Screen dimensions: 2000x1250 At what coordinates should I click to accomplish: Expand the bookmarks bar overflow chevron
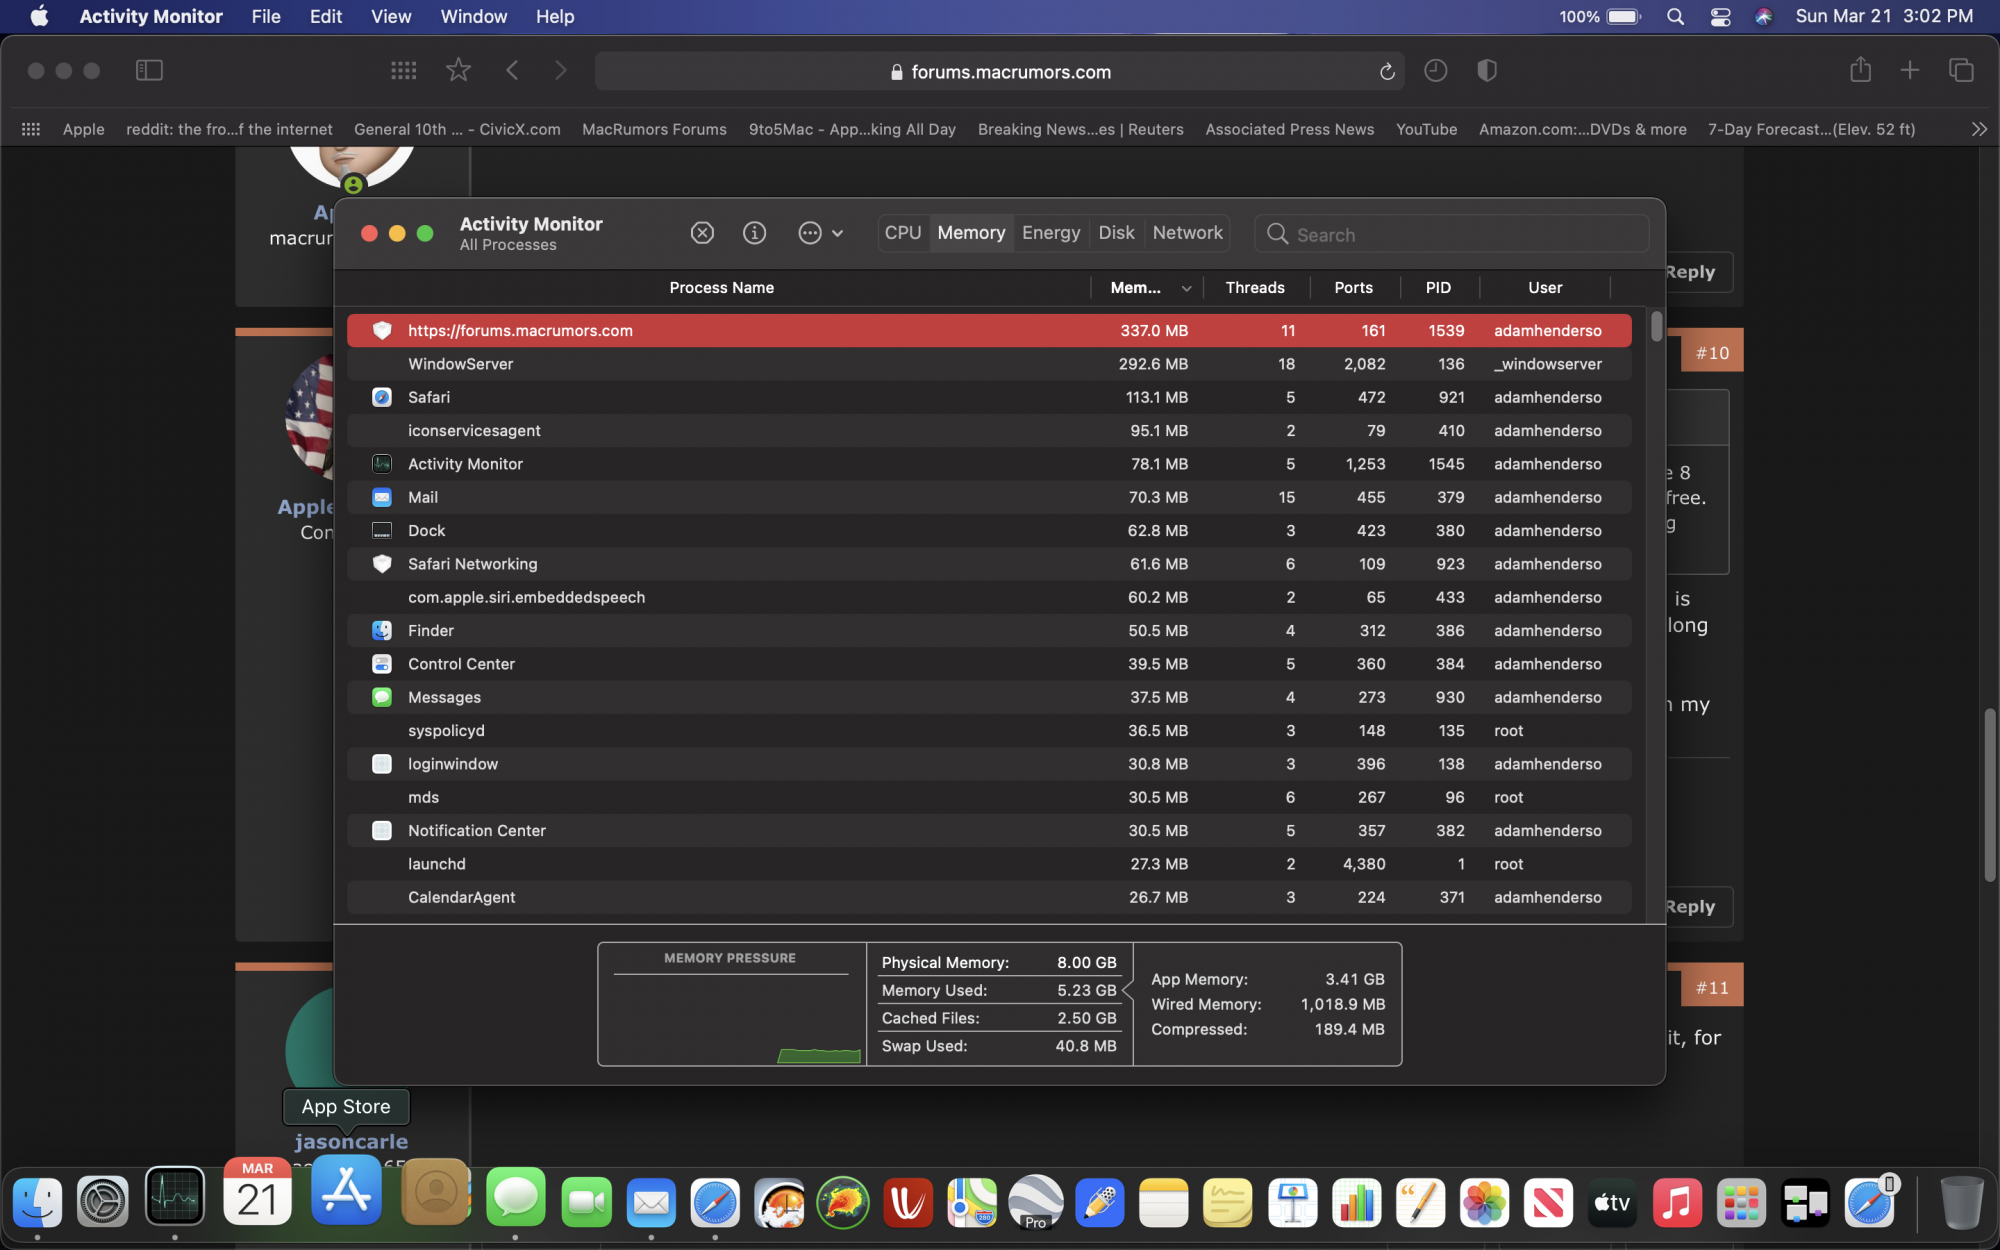(x=1979, y=129)
